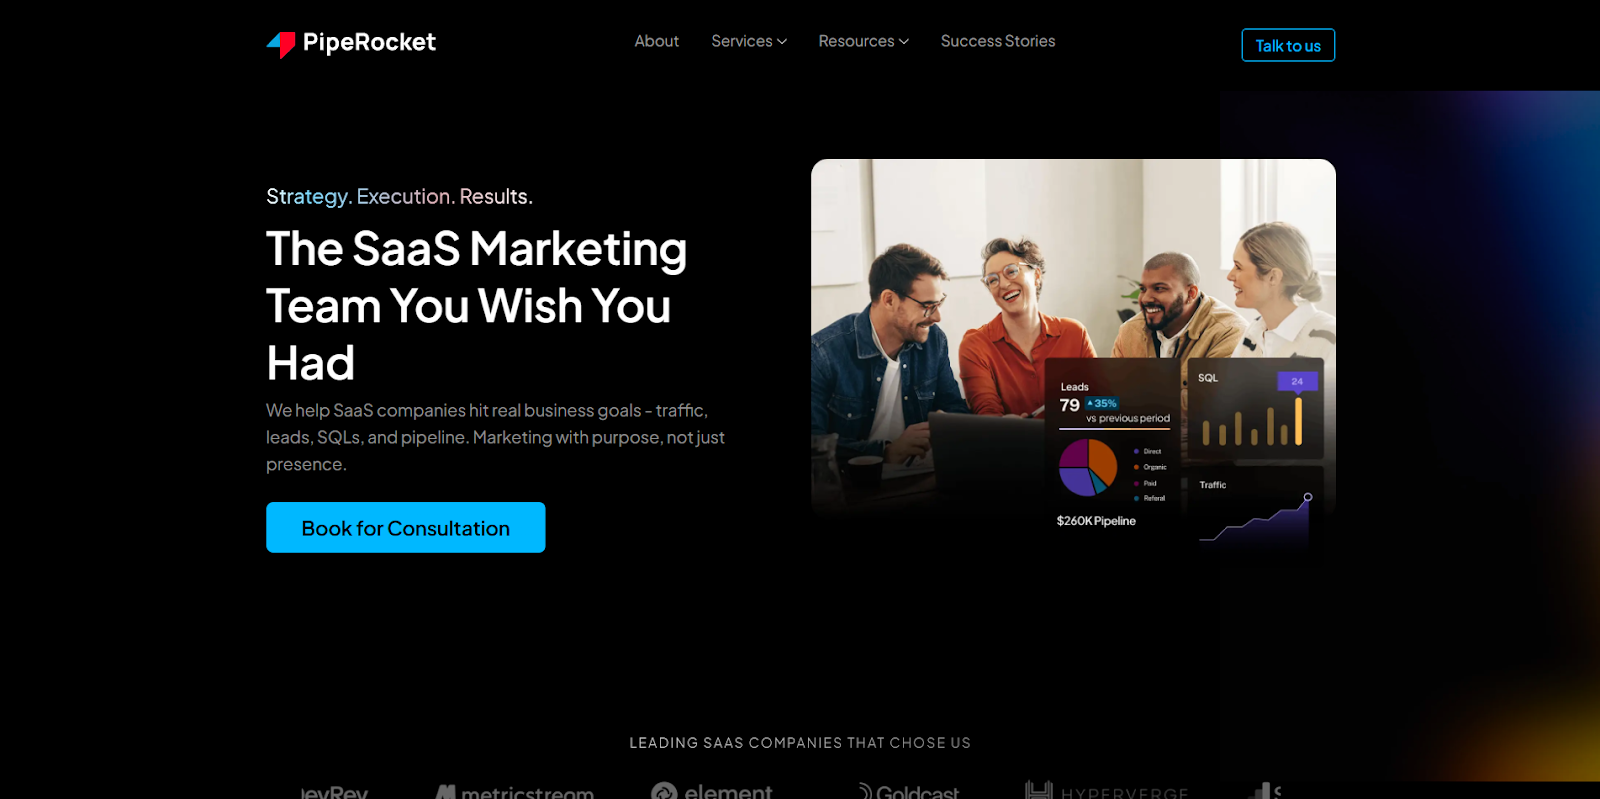1600x799 pixels.
Task: Click the PipeRocket logo icon
Action: (x=281, y=44)
